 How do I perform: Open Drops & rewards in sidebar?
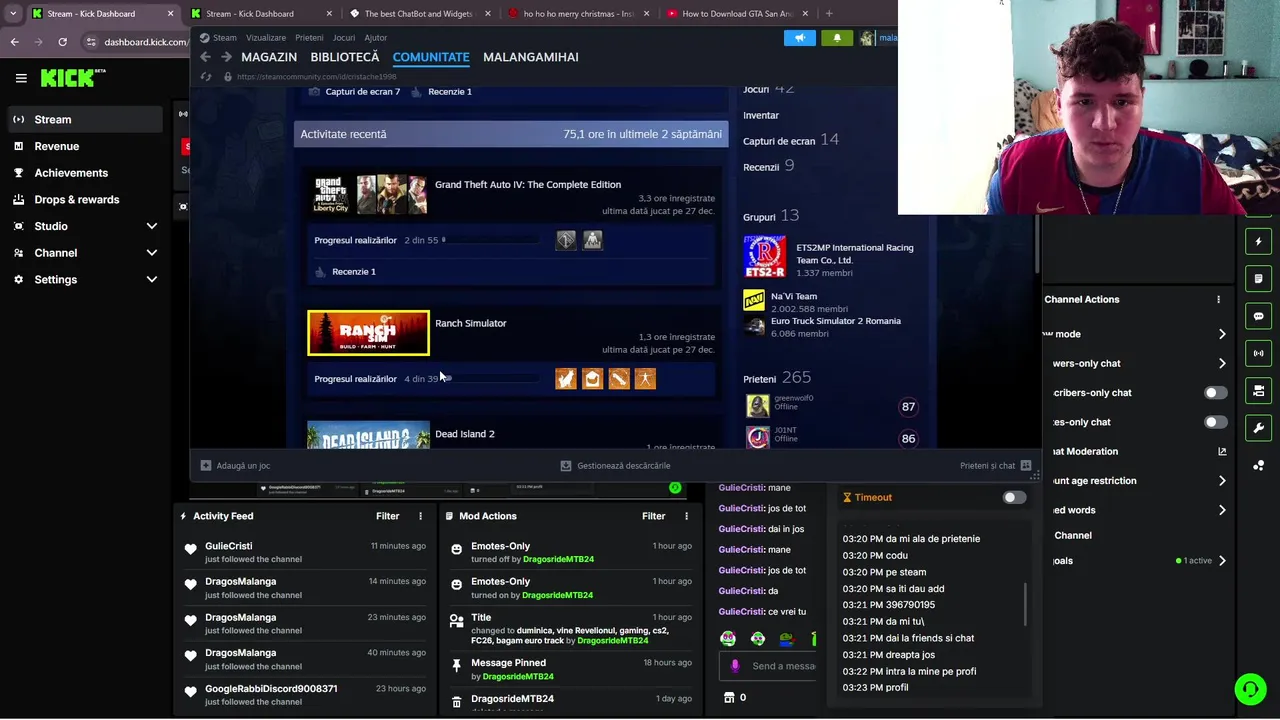click(83, 200)
